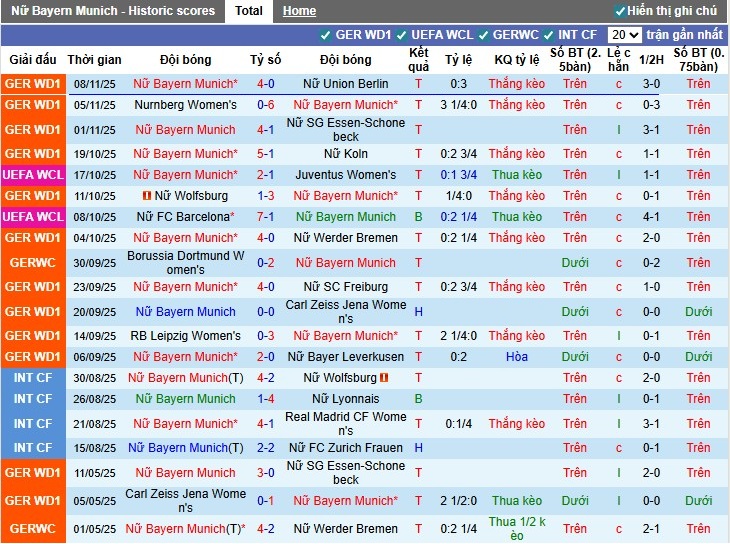Screen dimensions: 730x544
Task: Open the 20 recent matches dropdown
Action: 623,35
